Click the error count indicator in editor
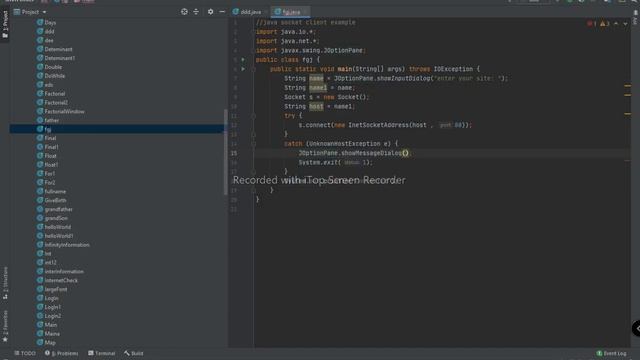The height and width of the screenshot is (360, 640). coord(591,24)
